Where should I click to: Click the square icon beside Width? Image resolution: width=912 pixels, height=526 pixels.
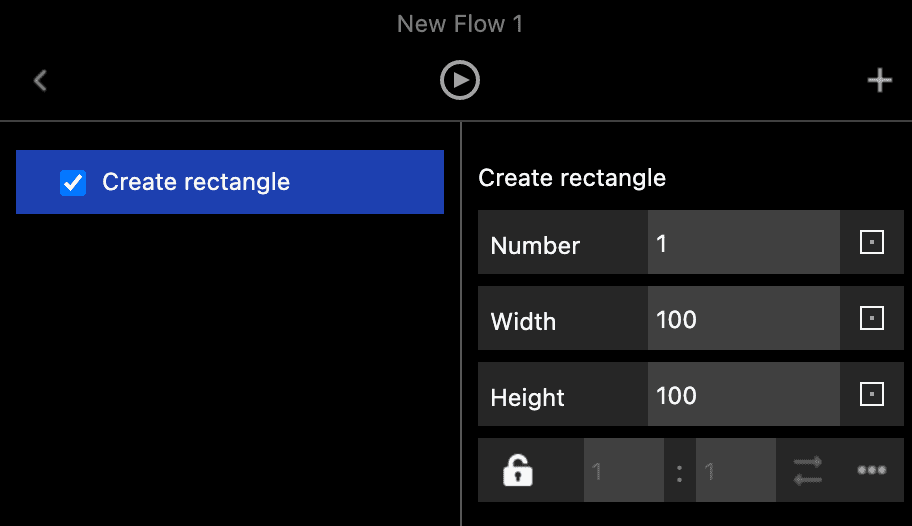coord(872,319)
